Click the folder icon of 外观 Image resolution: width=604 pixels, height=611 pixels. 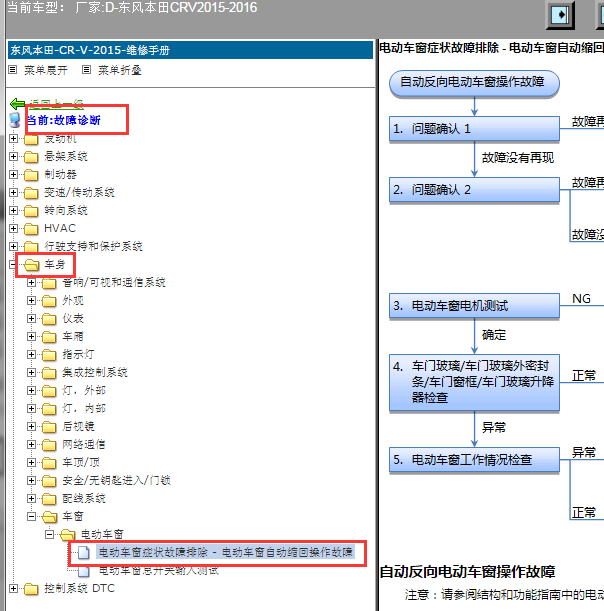[49, 301]
